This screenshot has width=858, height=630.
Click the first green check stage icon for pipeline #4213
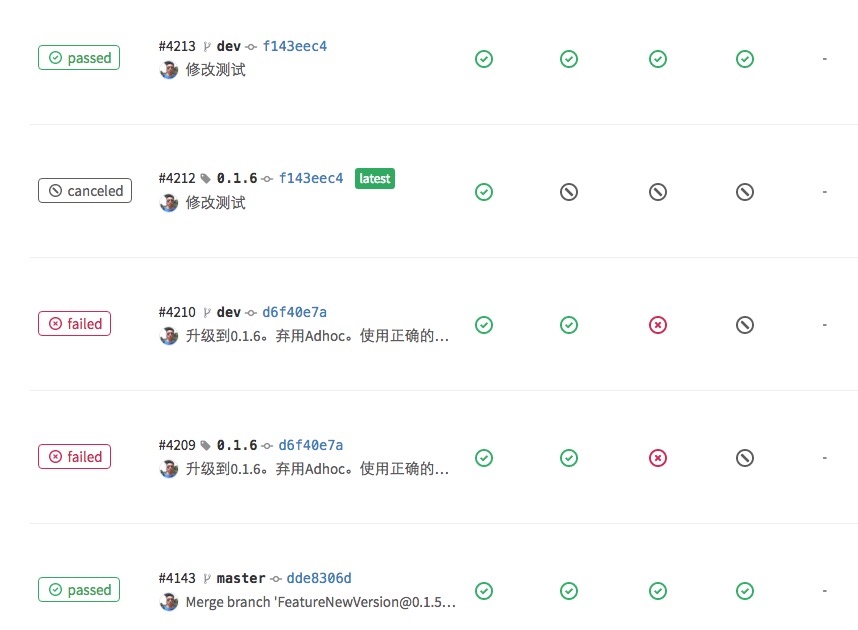pos(484,58)
